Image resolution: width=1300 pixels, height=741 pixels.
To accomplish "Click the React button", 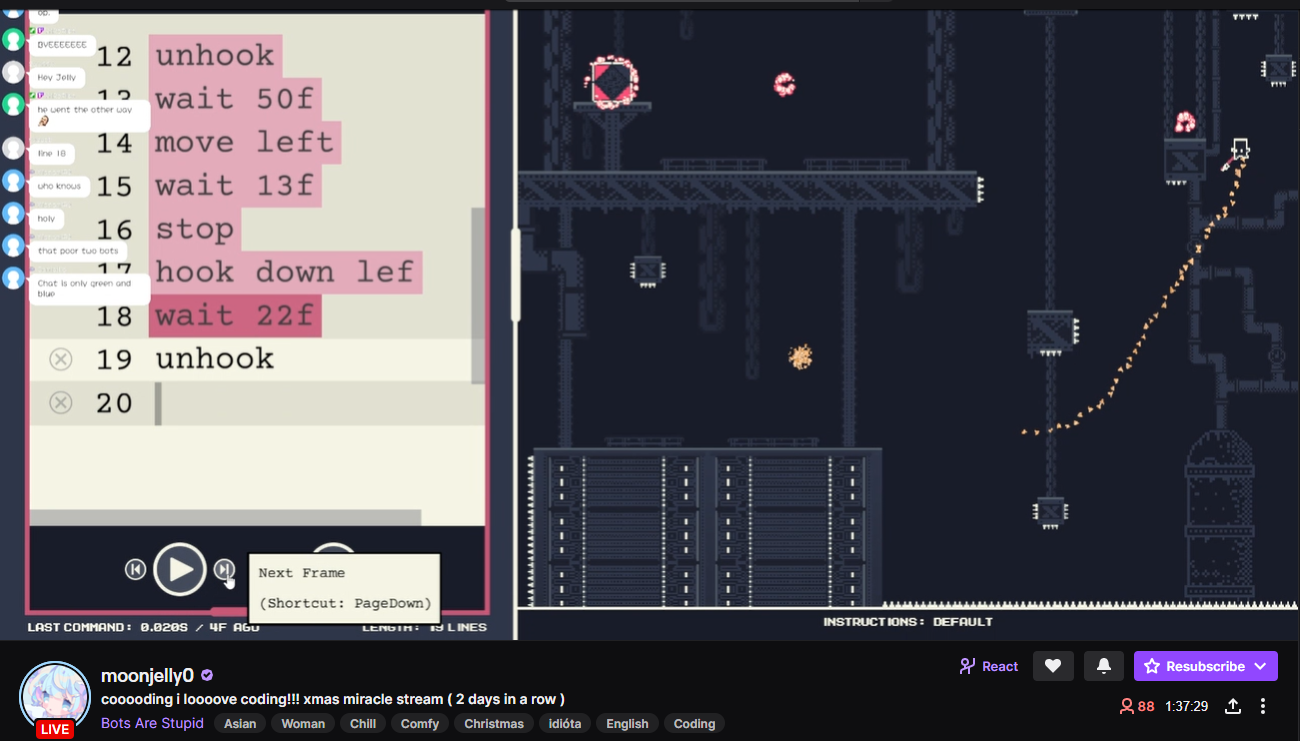I will tap(989, 666).
